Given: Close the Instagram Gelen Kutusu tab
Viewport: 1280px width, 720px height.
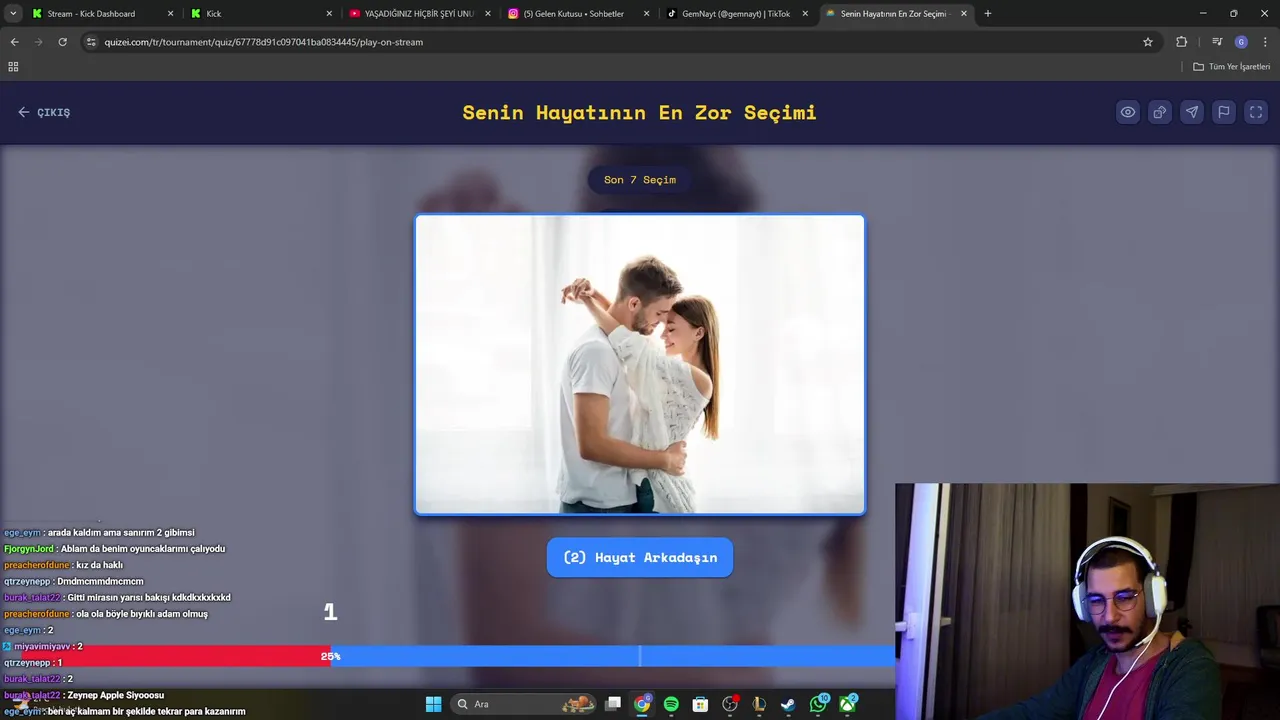Looking at the screenshot, I should [646, 14].
